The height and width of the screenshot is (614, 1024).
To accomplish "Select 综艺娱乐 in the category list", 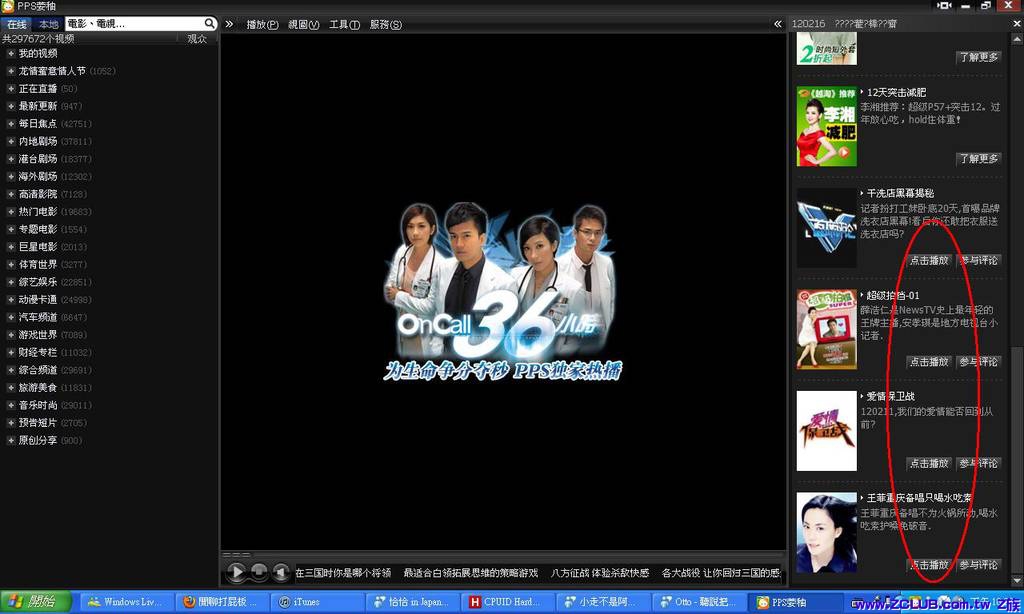I will coord(38,282).
